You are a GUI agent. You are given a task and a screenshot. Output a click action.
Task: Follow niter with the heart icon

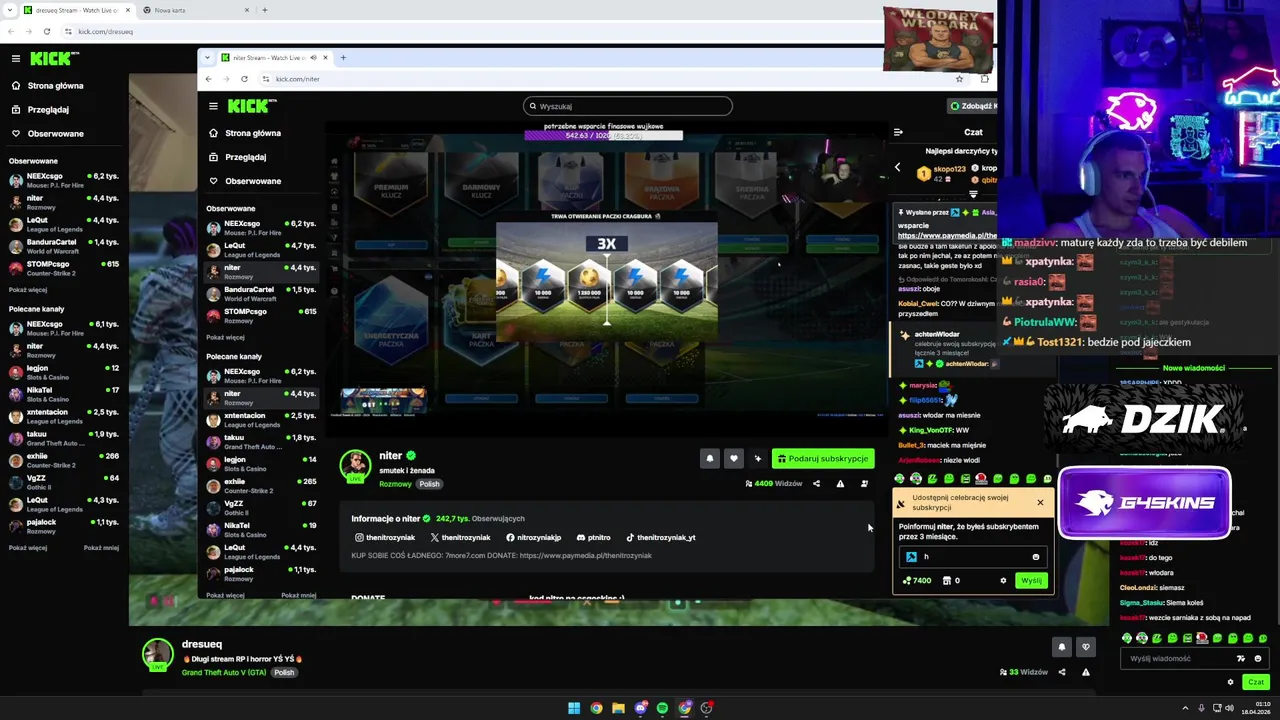[x=734, y=458]
